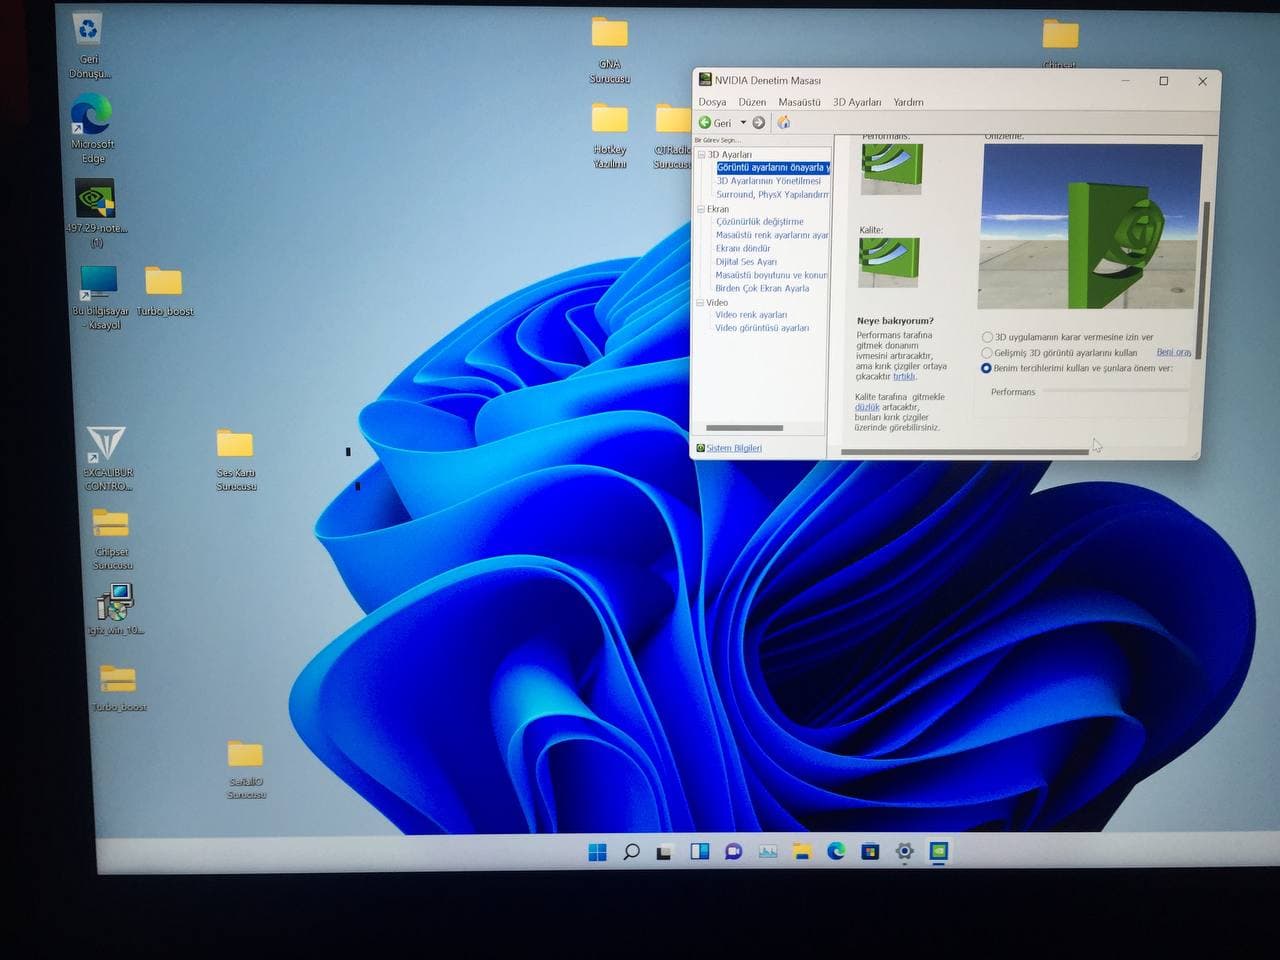This screenshot has width=1280, height=960.
Task: Select 3D Ayarlarının Yönetilmesi
Action: [x=768, y=181]
